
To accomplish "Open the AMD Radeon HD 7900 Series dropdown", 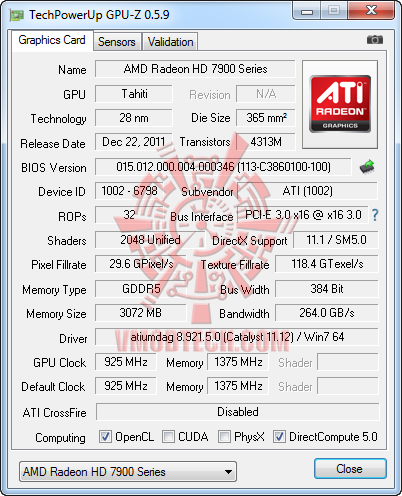I will click(128, 472).
